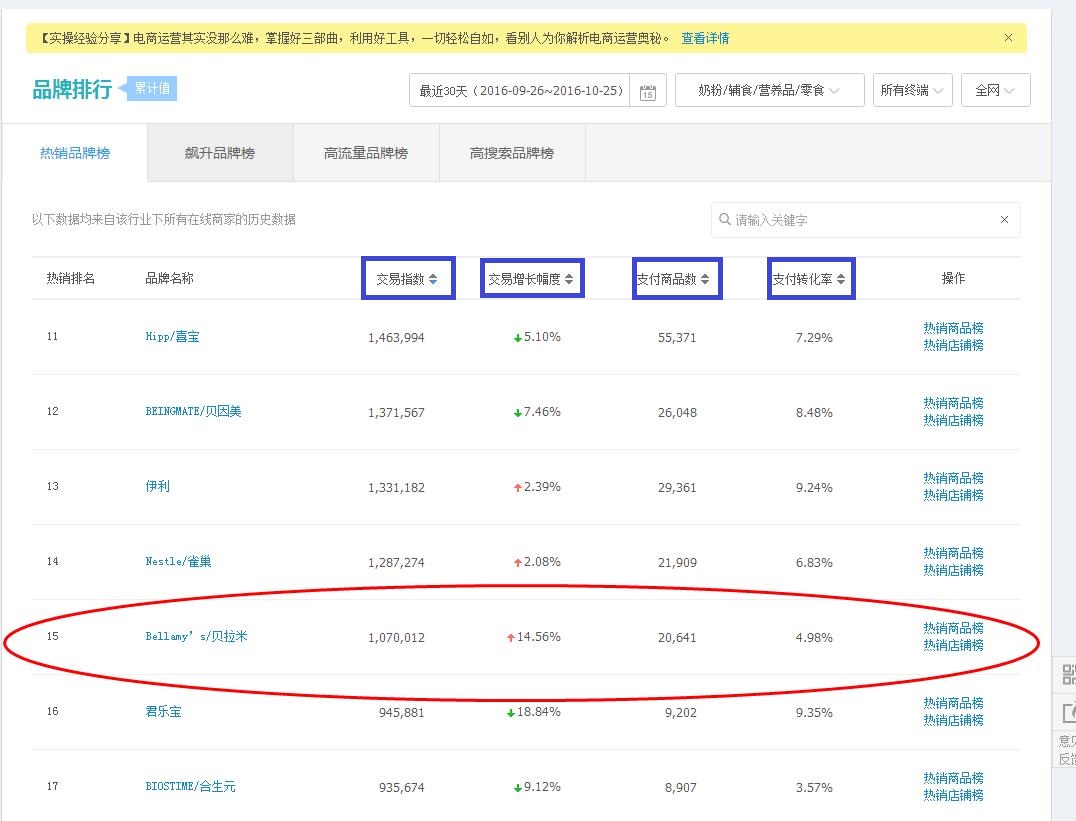Open BEINGMATE/贝因美 brand link
Viewport: 1076px width, 821px height.
point(193,411)
